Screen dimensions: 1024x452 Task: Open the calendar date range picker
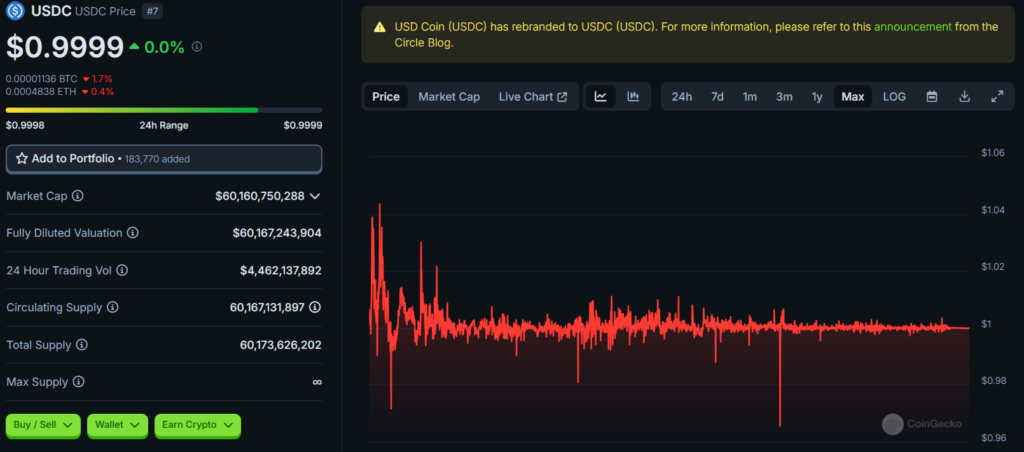point(932,97)
